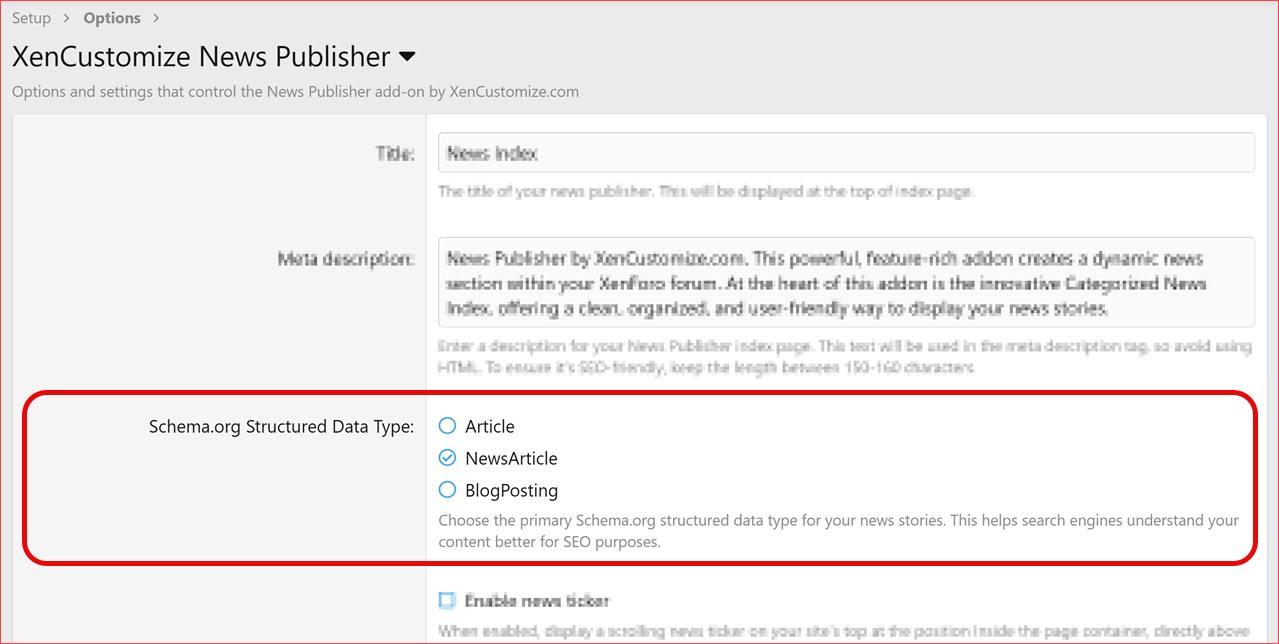Screen dimensions: 1279x644
Task: Enable the news ticker checkbox
Action: point(447,601)
